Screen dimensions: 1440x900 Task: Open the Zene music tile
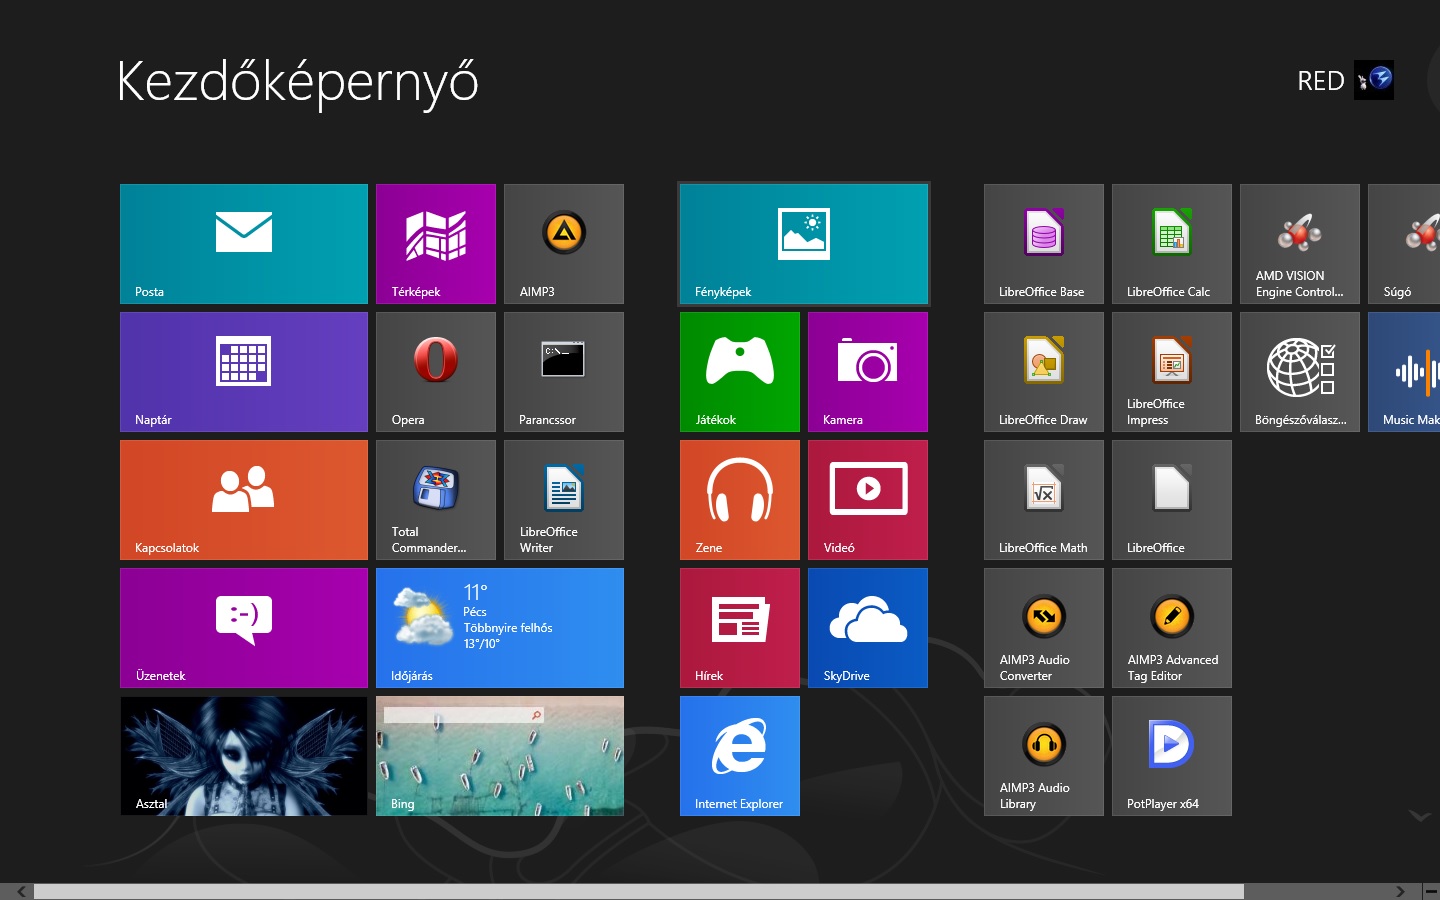click(740, 500)
